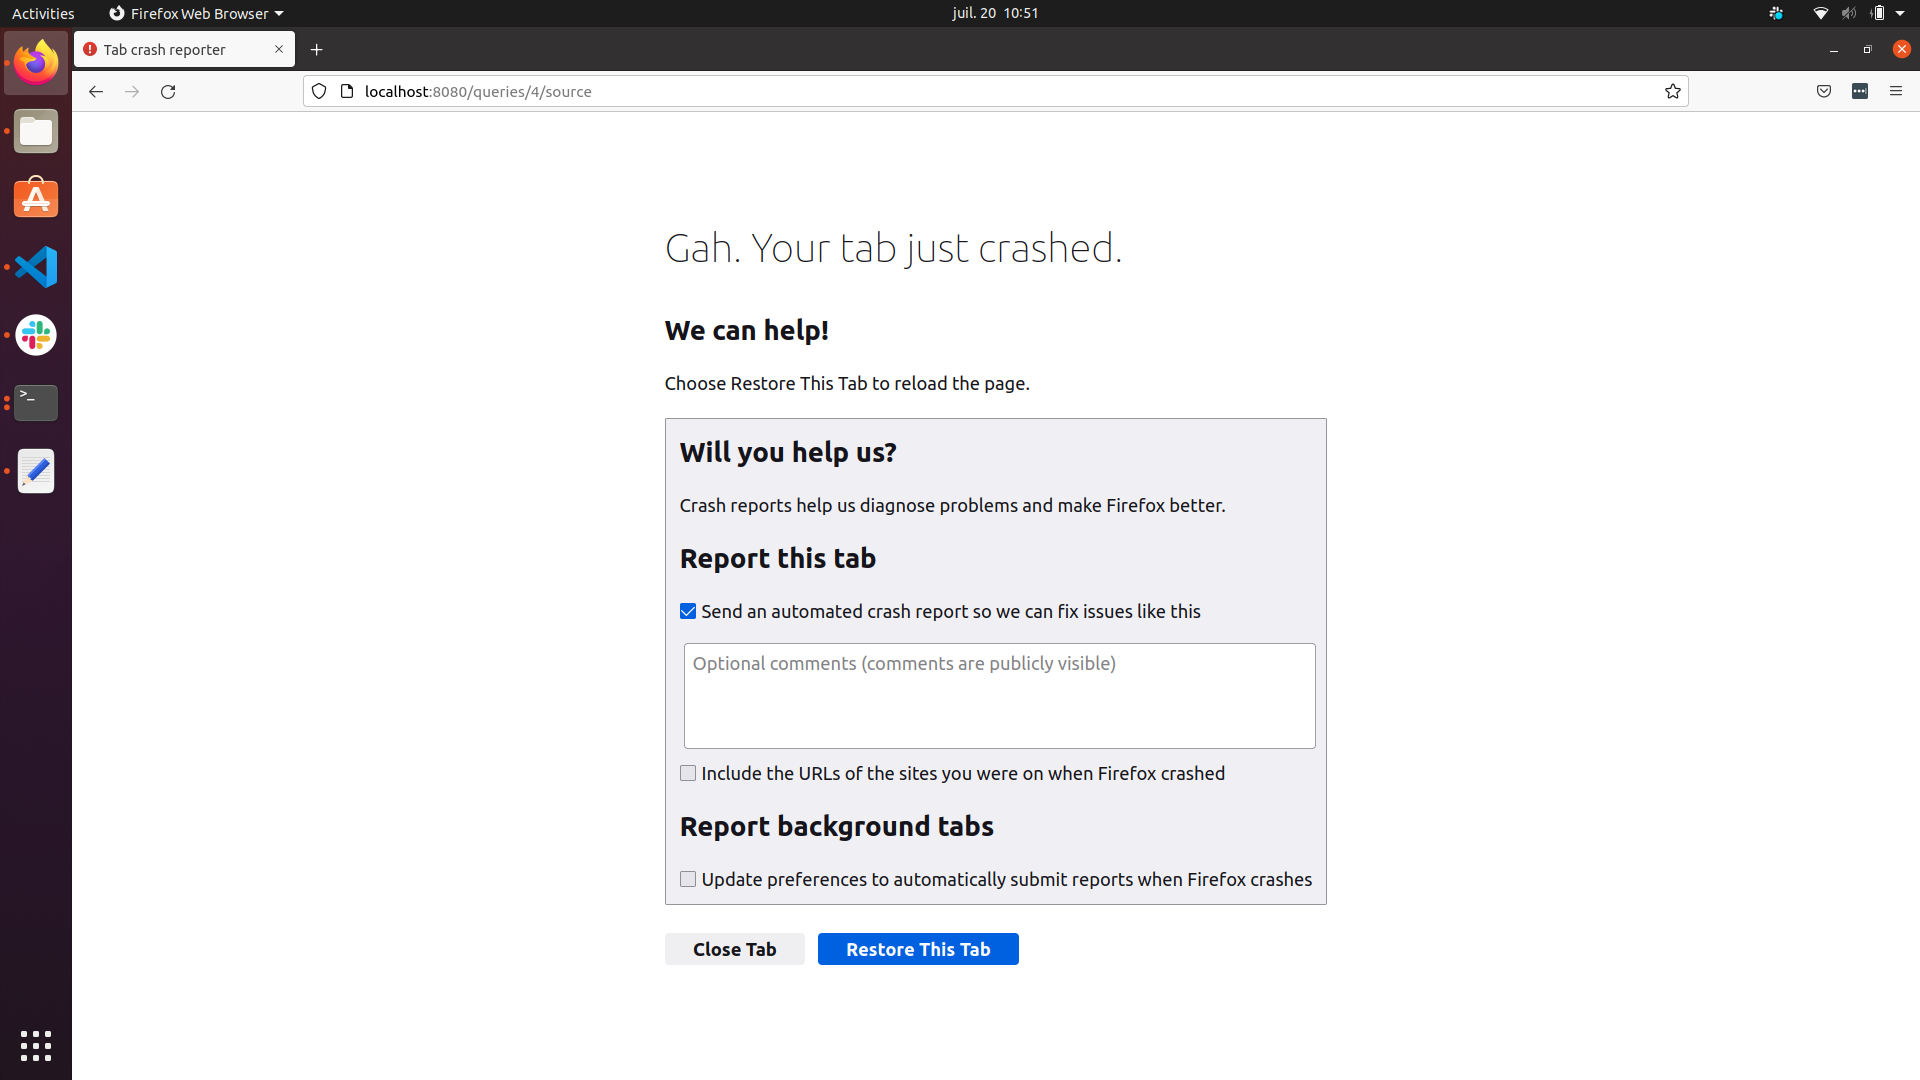Click Restore This Tab button
The width and height of the screenshot is (1920, 1080).
(x=918, y=949)
